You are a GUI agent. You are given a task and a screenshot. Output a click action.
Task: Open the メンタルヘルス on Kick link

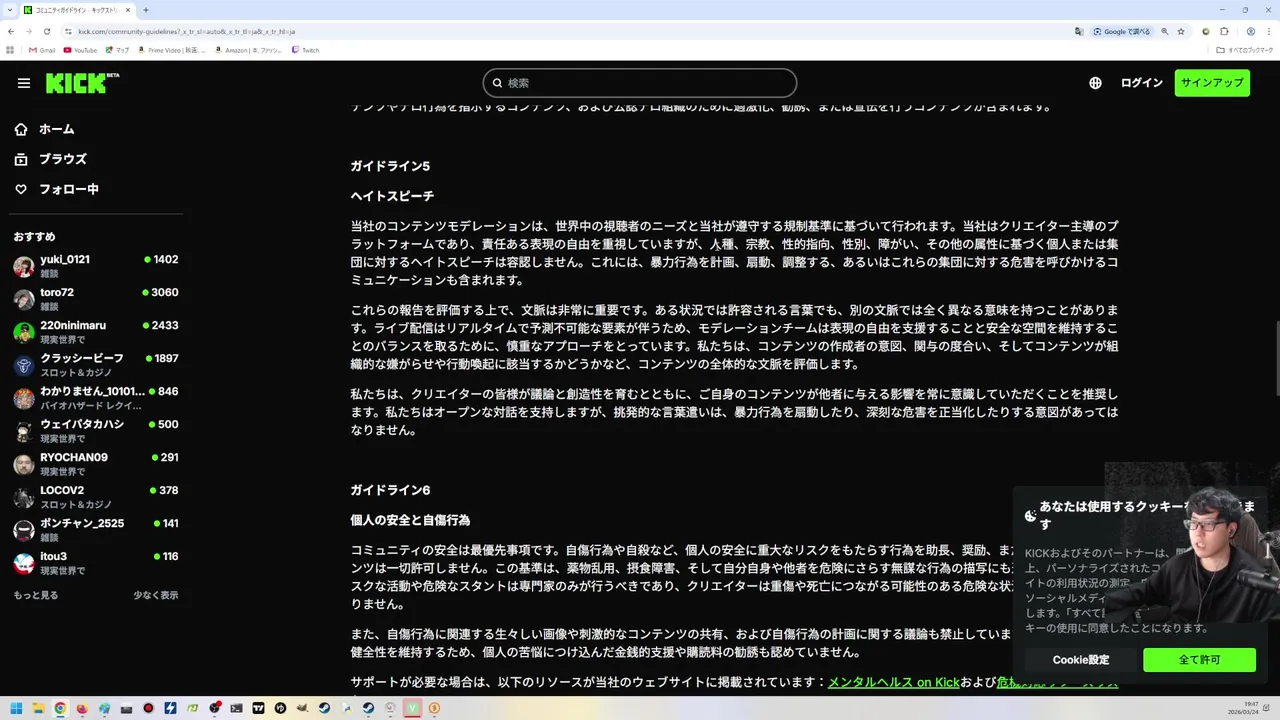coord(893,682)
